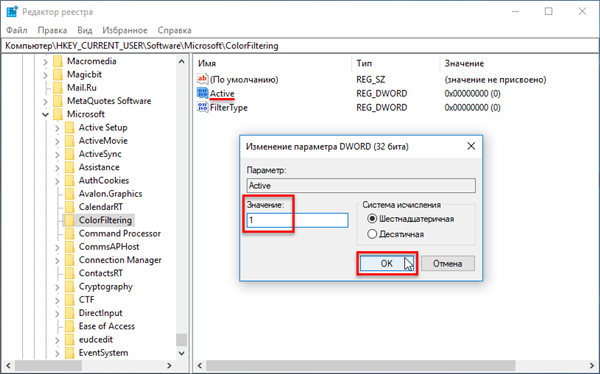Click the Mail.Ru folder icon
Screen dimensions: 600x374
(58, 88)
